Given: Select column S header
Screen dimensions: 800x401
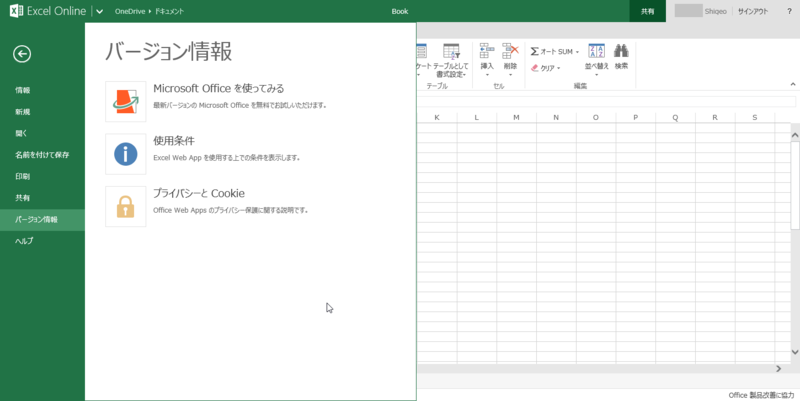Looking at the screenshot, I should coord(755,117).
